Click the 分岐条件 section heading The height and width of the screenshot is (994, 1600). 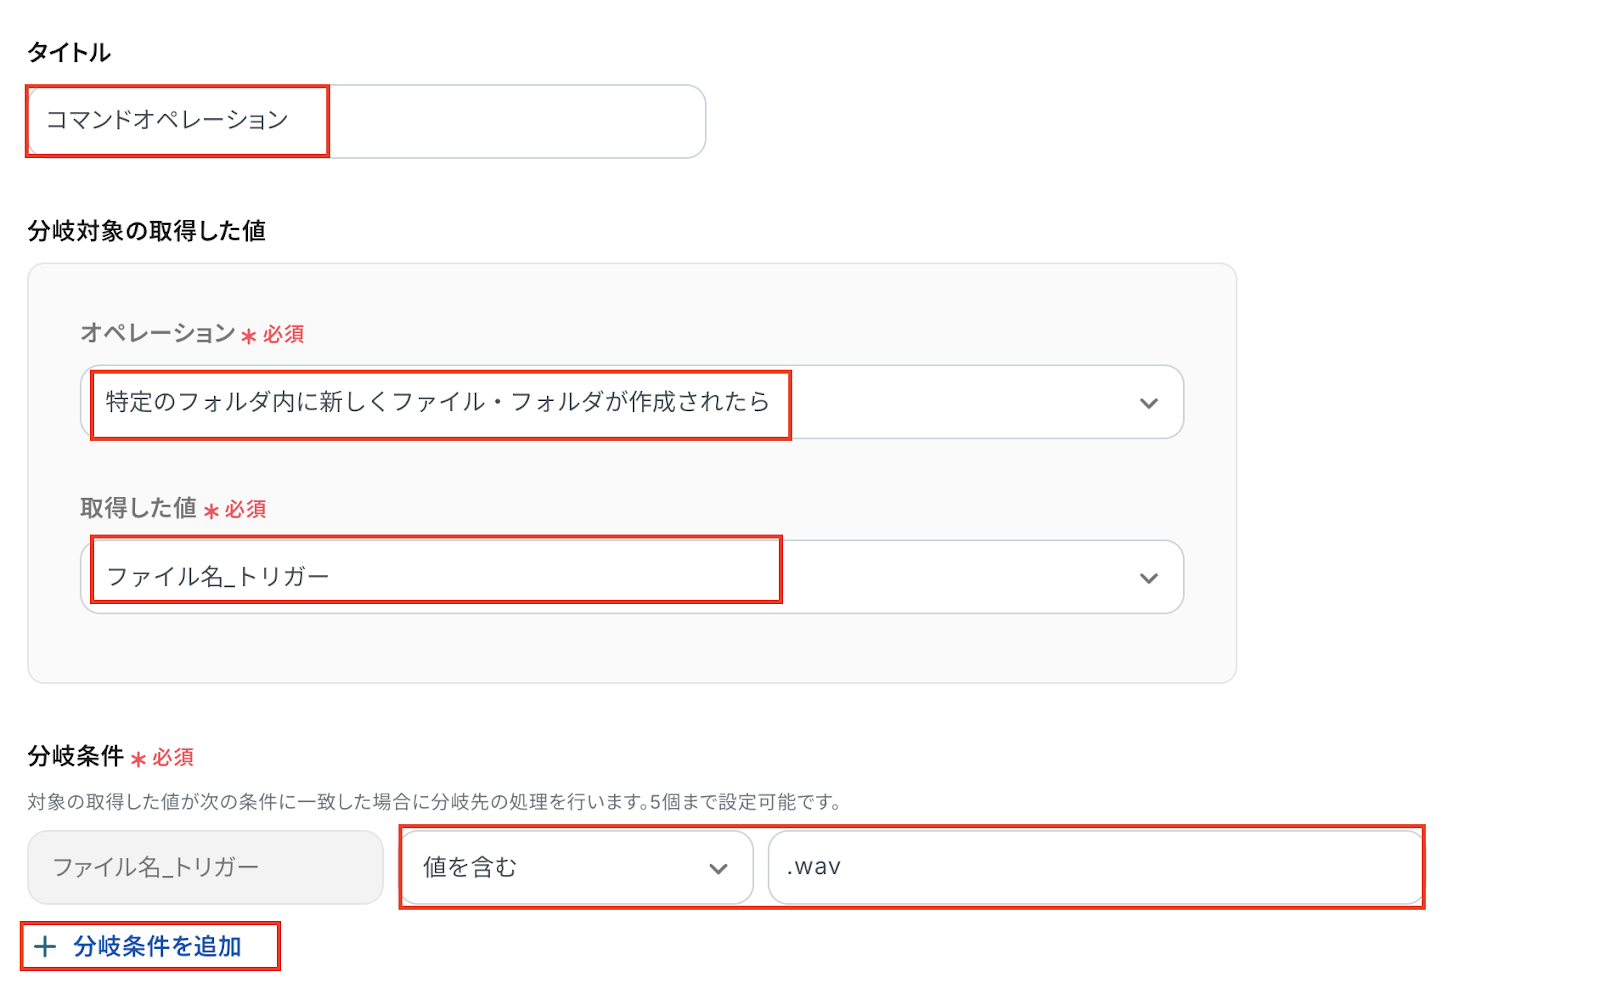coord(75,756)
